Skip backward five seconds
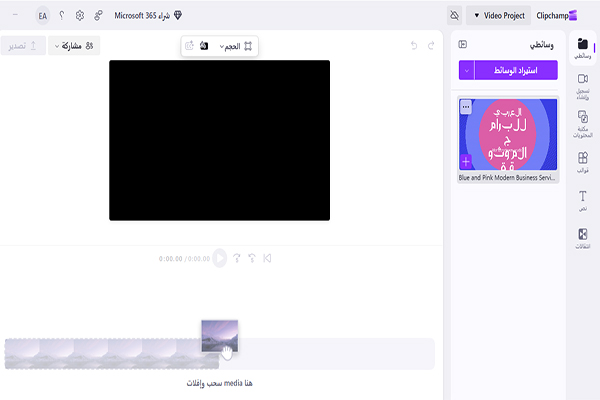 click(x=252, y=258)
